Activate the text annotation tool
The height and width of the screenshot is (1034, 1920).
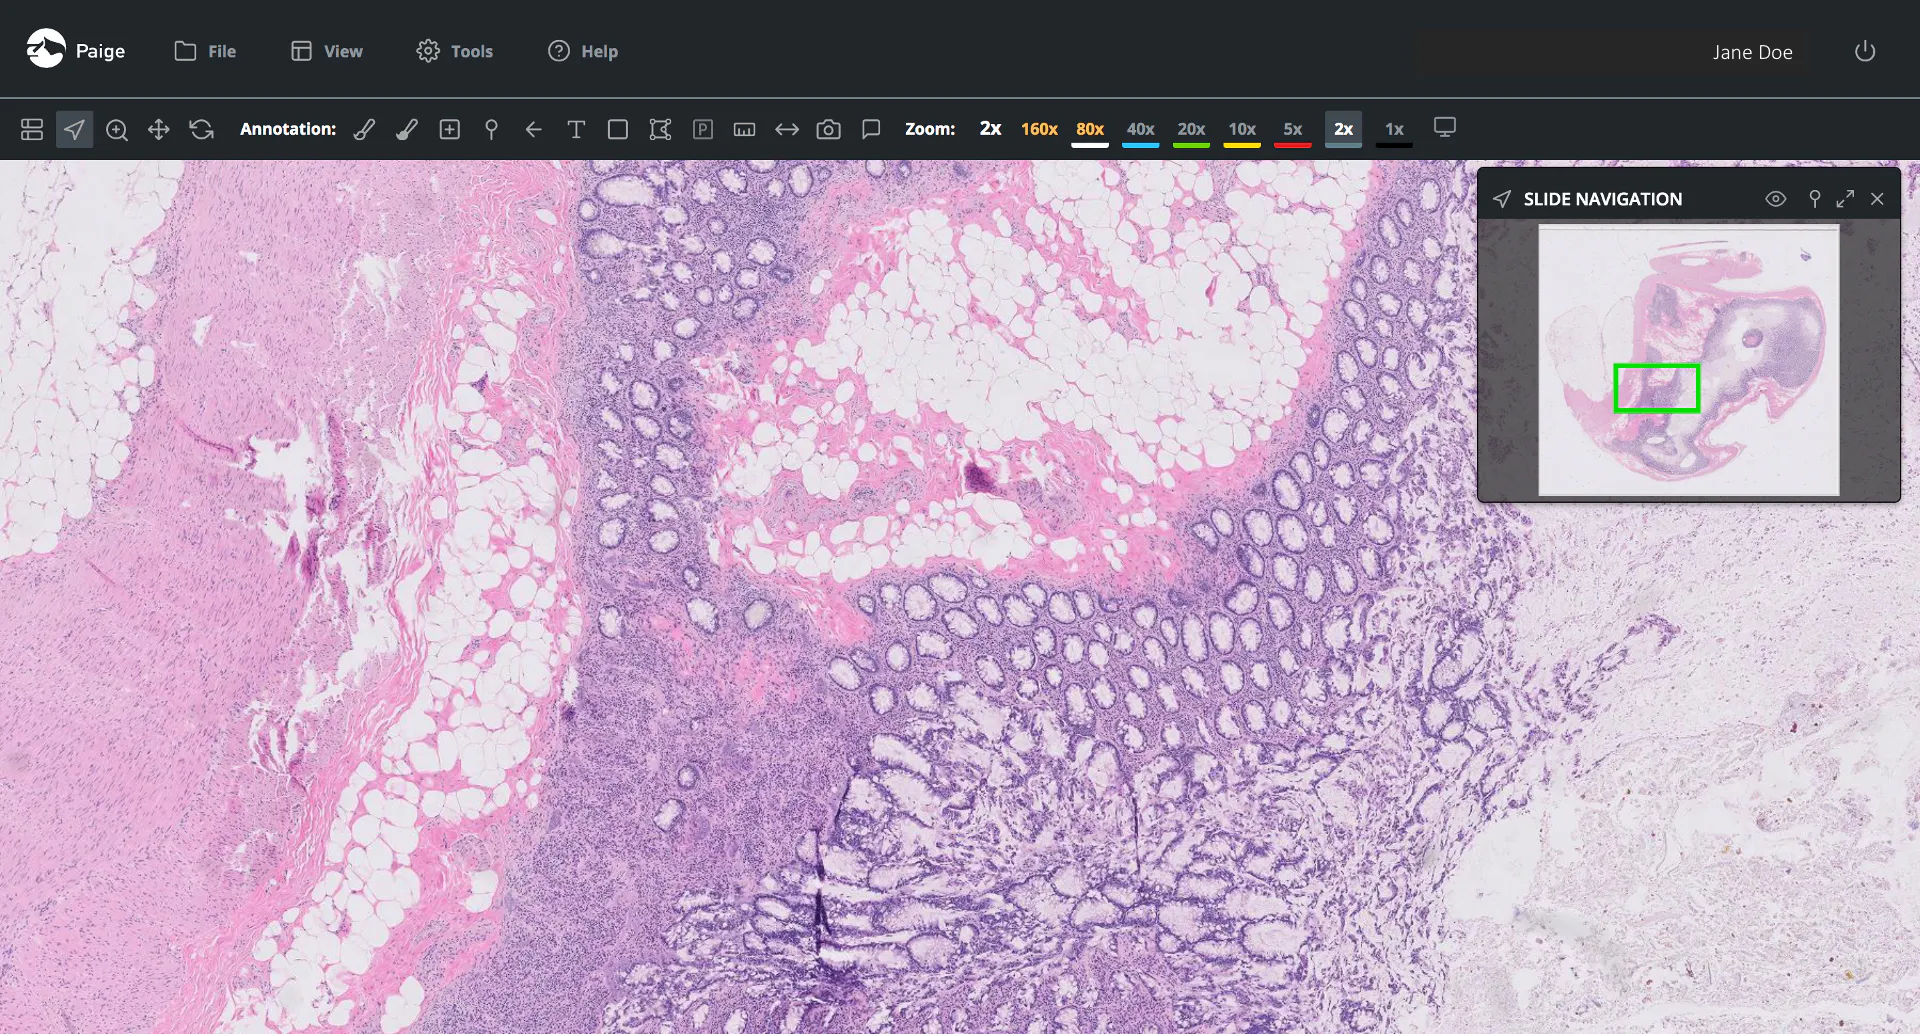pyautogui.click(x=576, y=129)
